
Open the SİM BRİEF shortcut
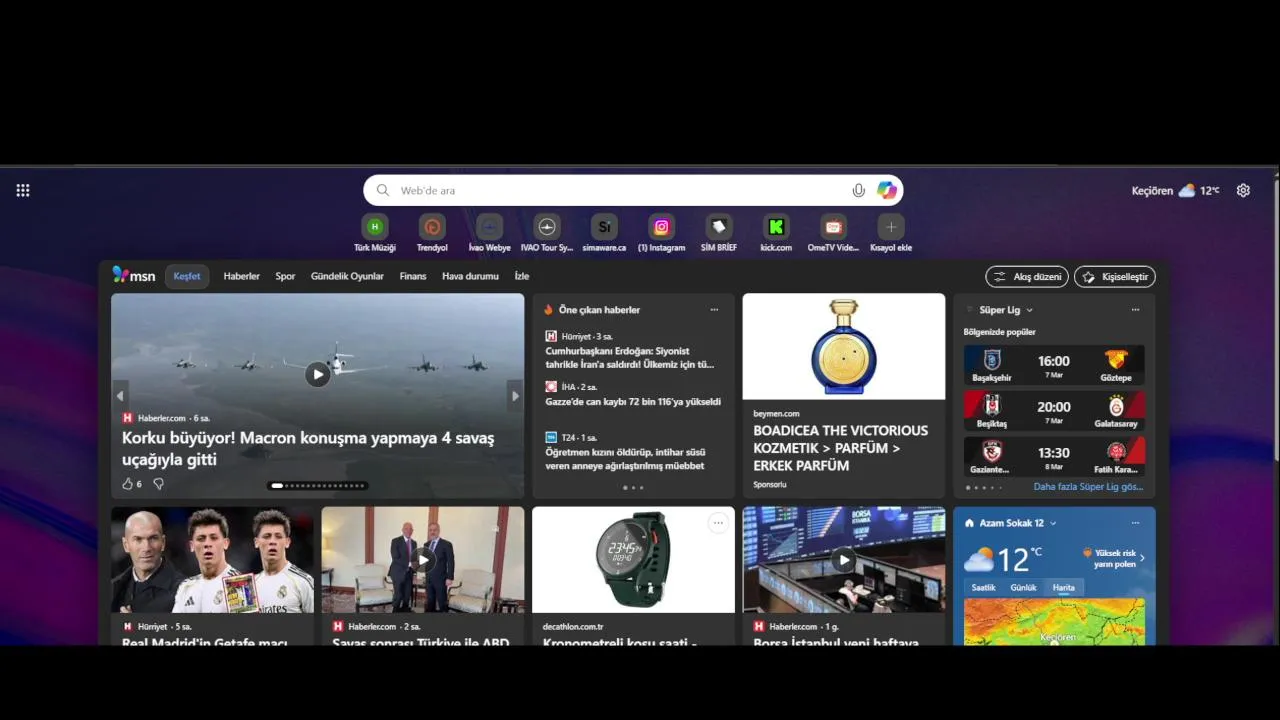[718, 234]
